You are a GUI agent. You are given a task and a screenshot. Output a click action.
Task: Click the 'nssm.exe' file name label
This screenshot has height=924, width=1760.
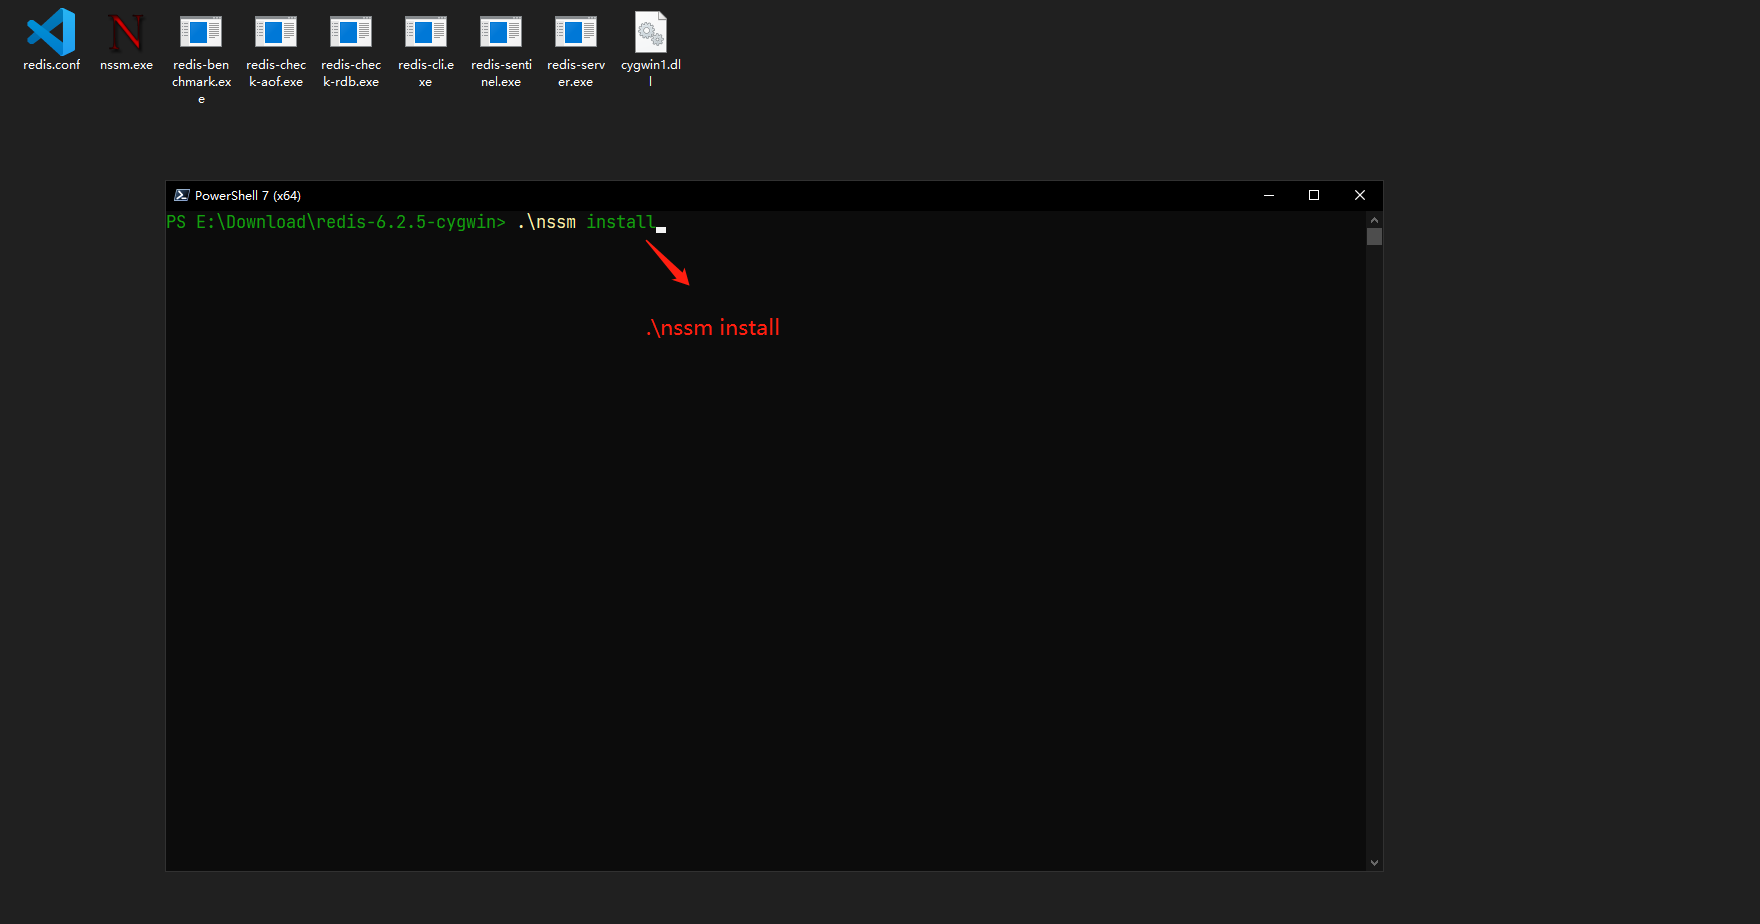[126, 65]
